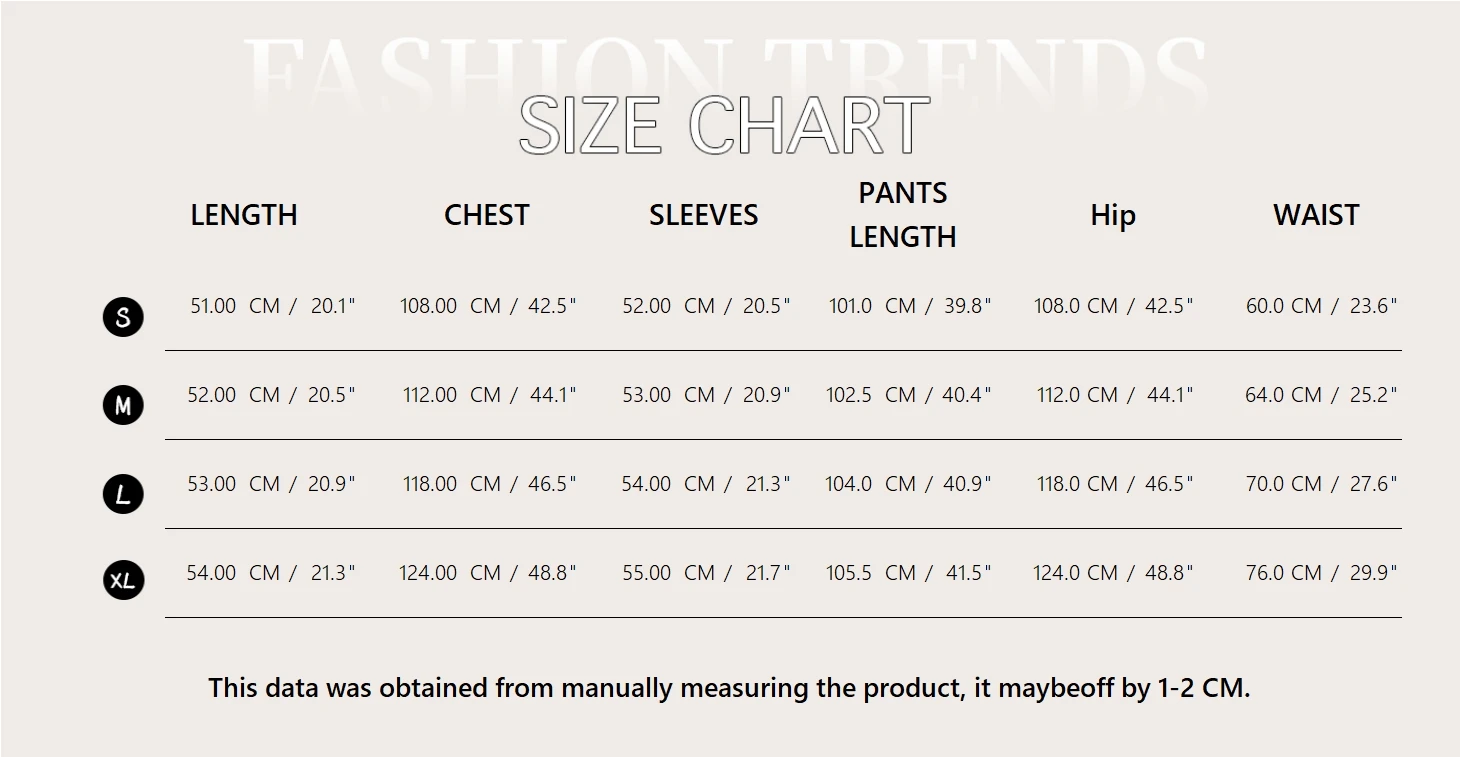Click the Hip column header

click(1112, 215)
